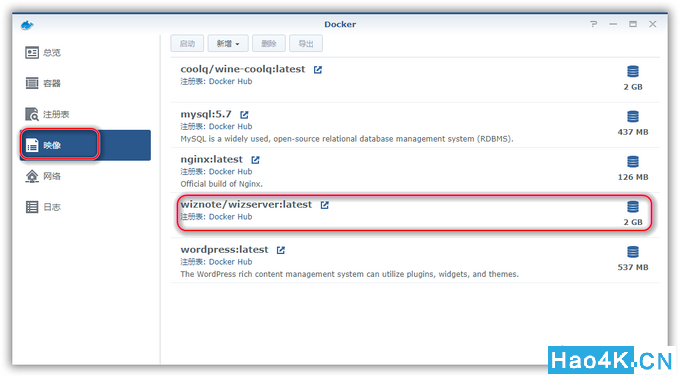Click the overview icon beside 总览
The height and width of the screenshot is (377, 680).
point(32,52)
